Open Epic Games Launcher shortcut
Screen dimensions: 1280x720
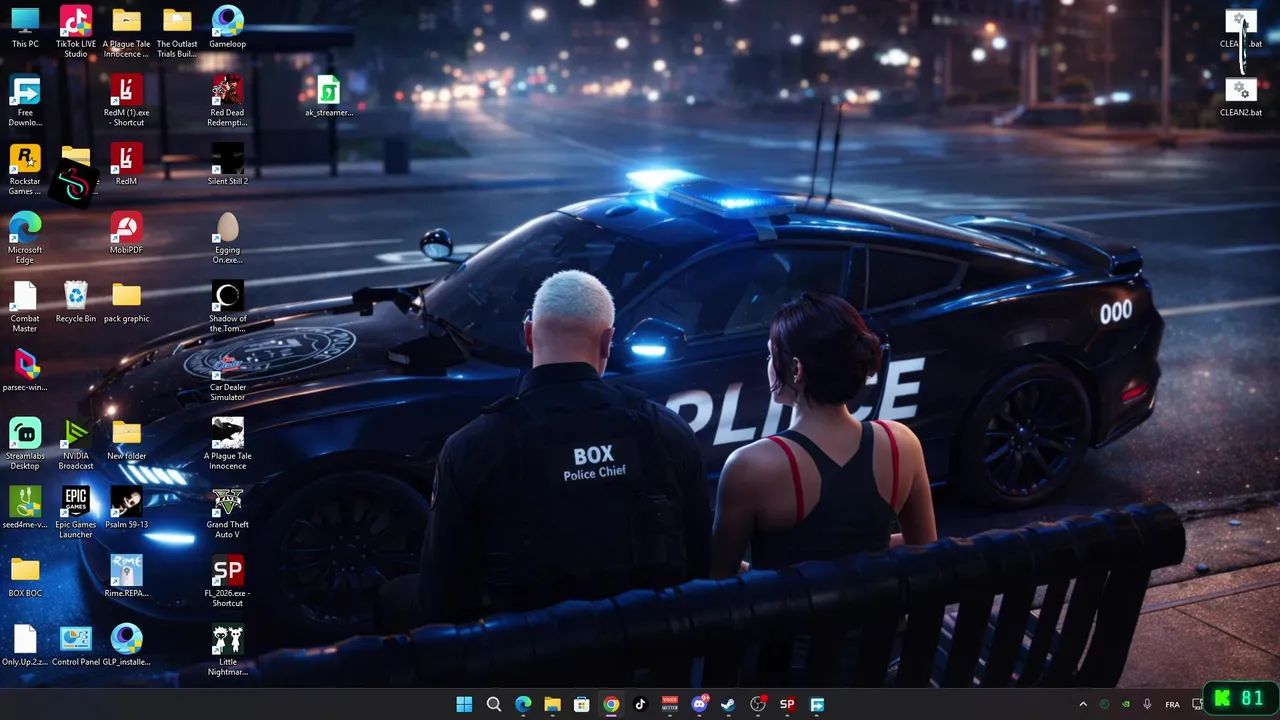76,513
